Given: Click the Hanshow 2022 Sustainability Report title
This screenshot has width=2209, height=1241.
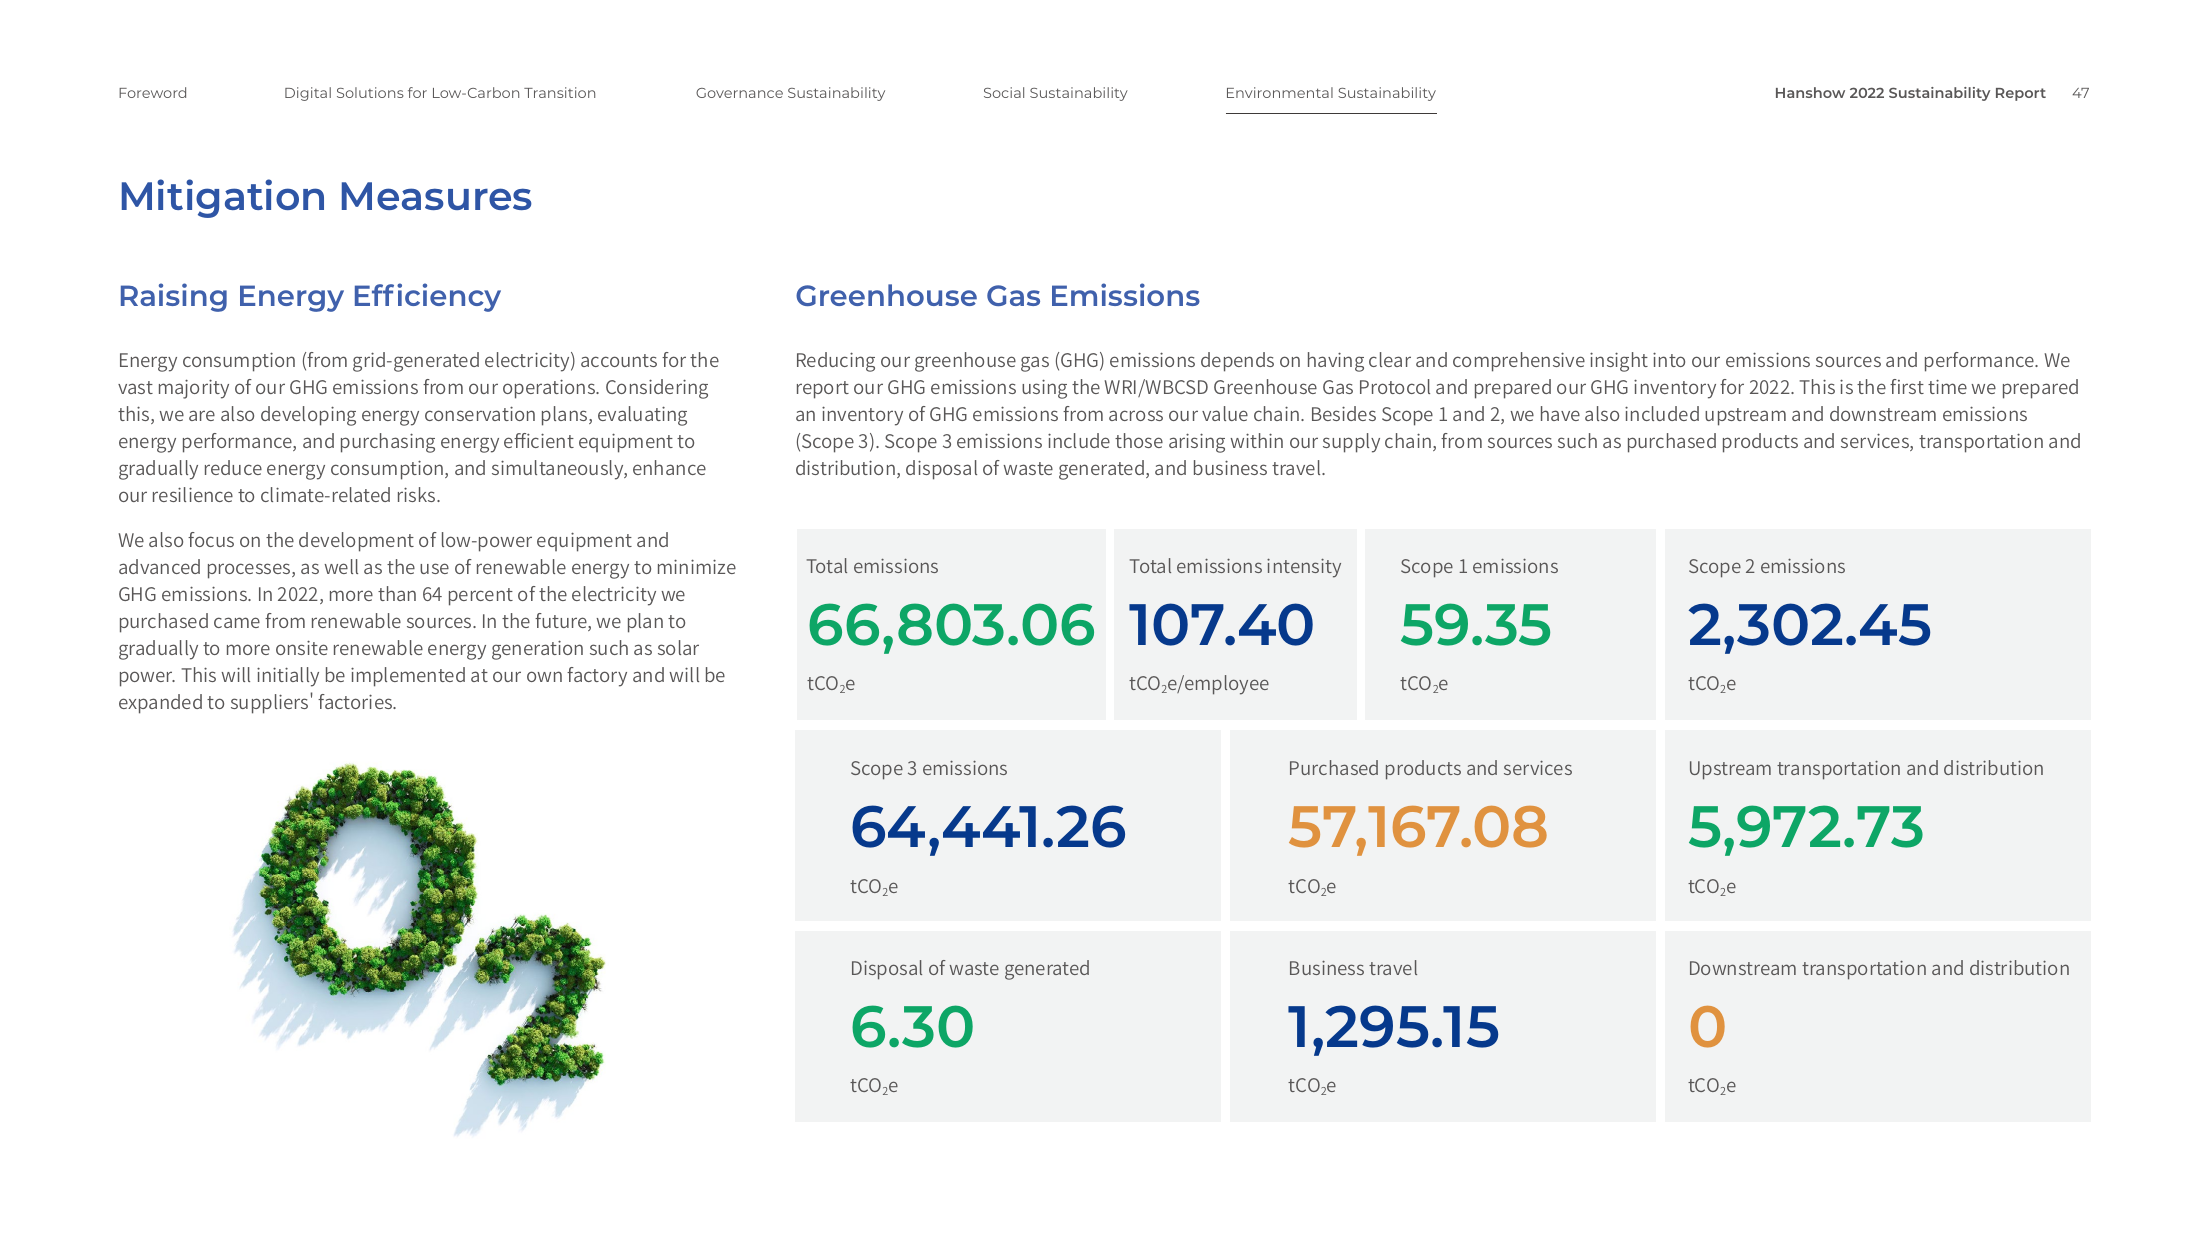Looking at the screenshot, I should pyautogui.click(x=1910, y=93).
